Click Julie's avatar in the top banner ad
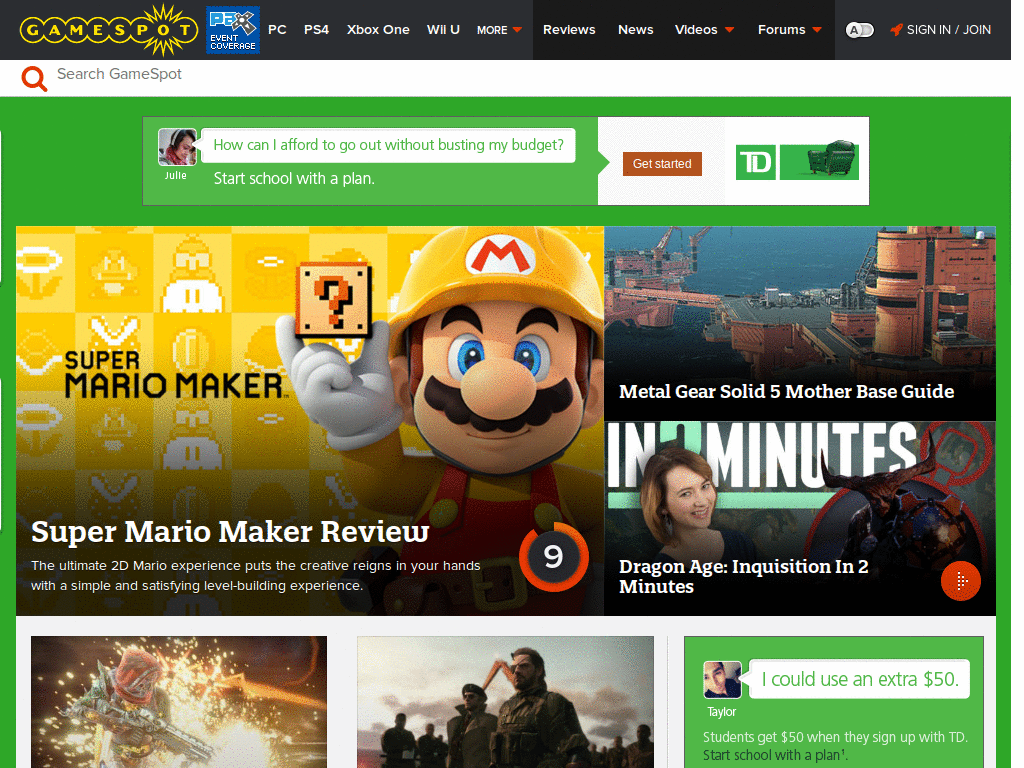1024x768 pixels. (177, 146)
